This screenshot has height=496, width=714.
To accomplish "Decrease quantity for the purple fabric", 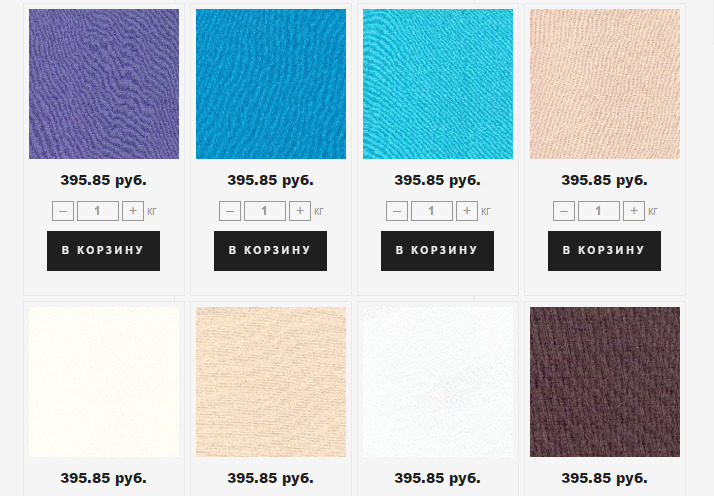I will tap(63, 211).
